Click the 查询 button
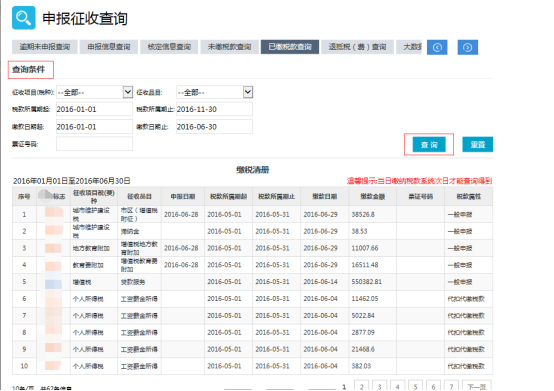This screenshot has height=391, width=554. pos(429,144)
